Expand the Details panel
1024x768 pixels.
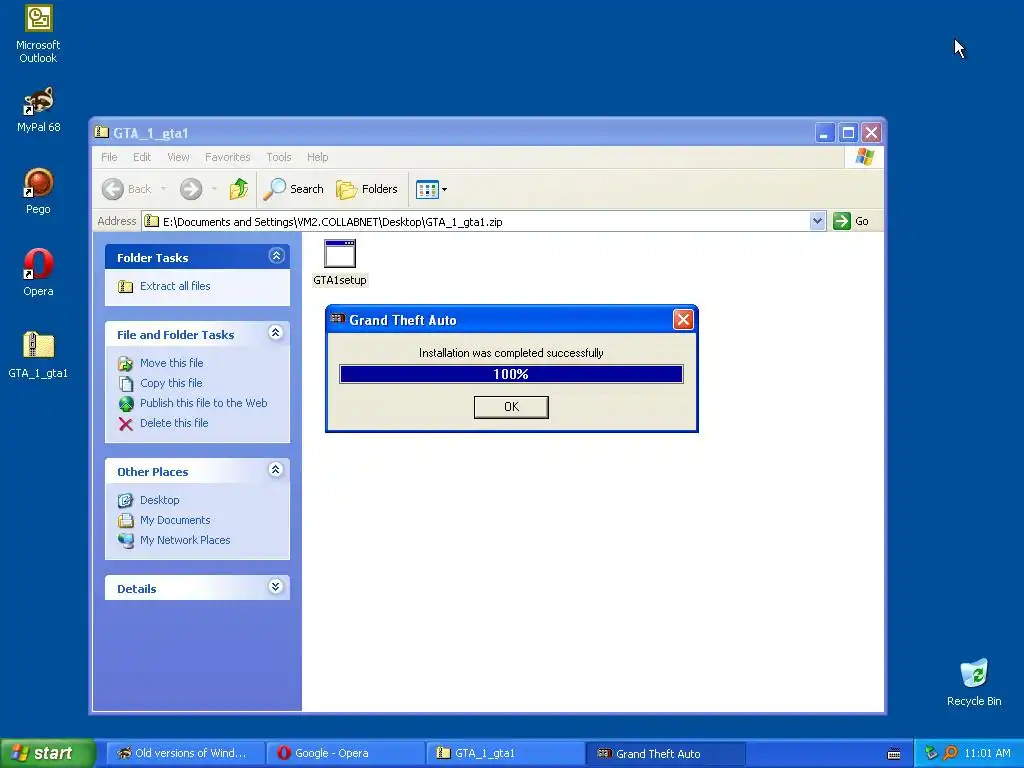coord(276,586)
